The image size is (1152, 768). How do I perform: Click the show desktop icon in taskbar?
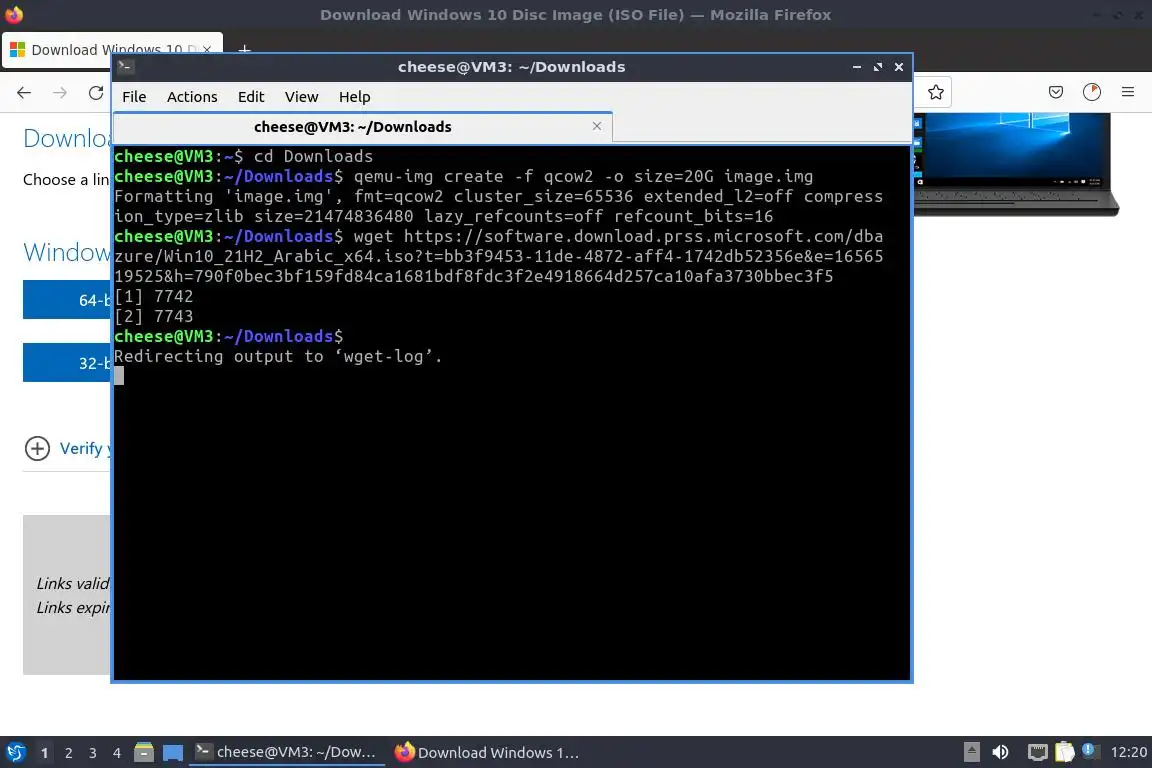tap(173, 753)
